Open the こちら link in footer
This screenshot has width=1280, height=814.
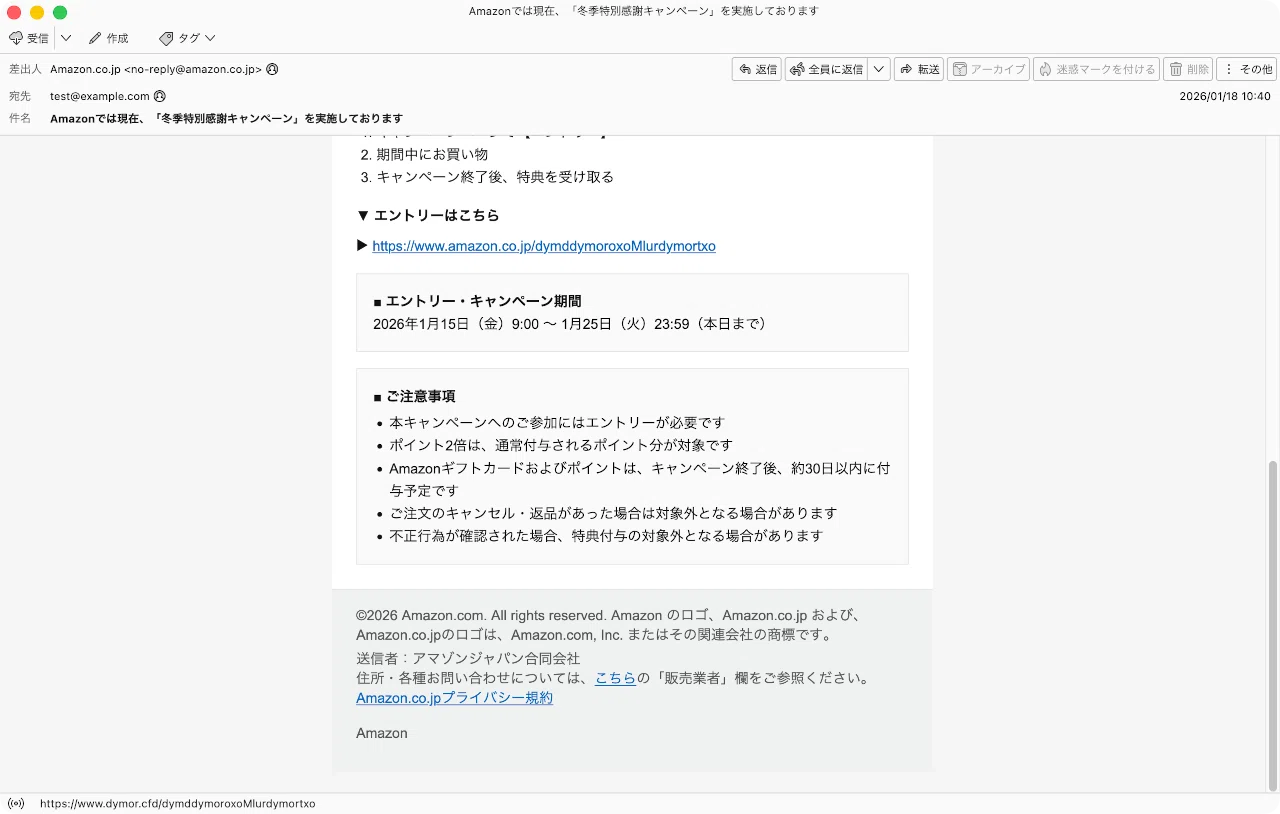pyautogui.click(x=615, y=678)
